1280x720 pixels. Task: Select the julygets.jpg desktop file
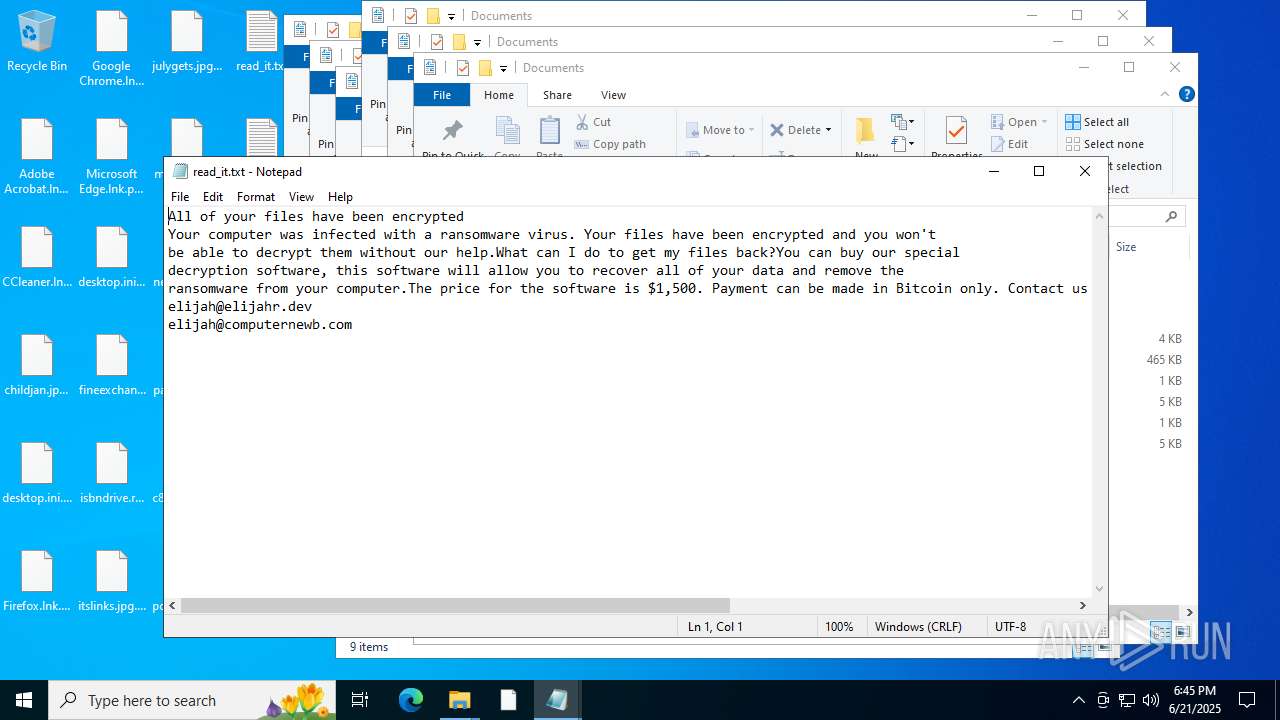pos(187,42)
